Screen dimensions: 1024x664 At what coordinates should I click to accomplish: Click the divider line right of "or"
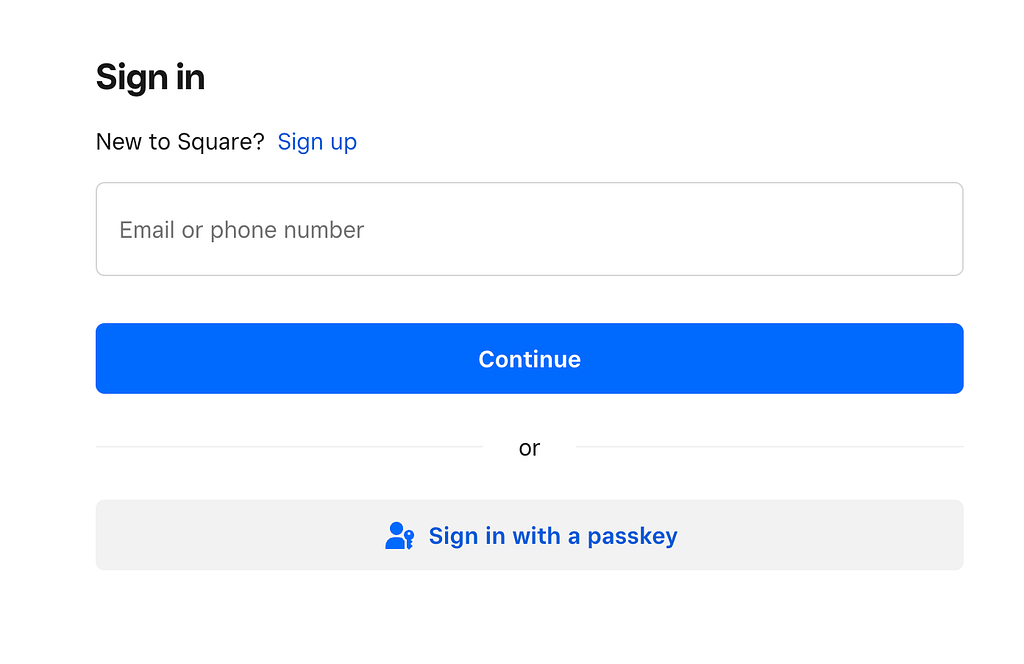[x=770, y=447]
